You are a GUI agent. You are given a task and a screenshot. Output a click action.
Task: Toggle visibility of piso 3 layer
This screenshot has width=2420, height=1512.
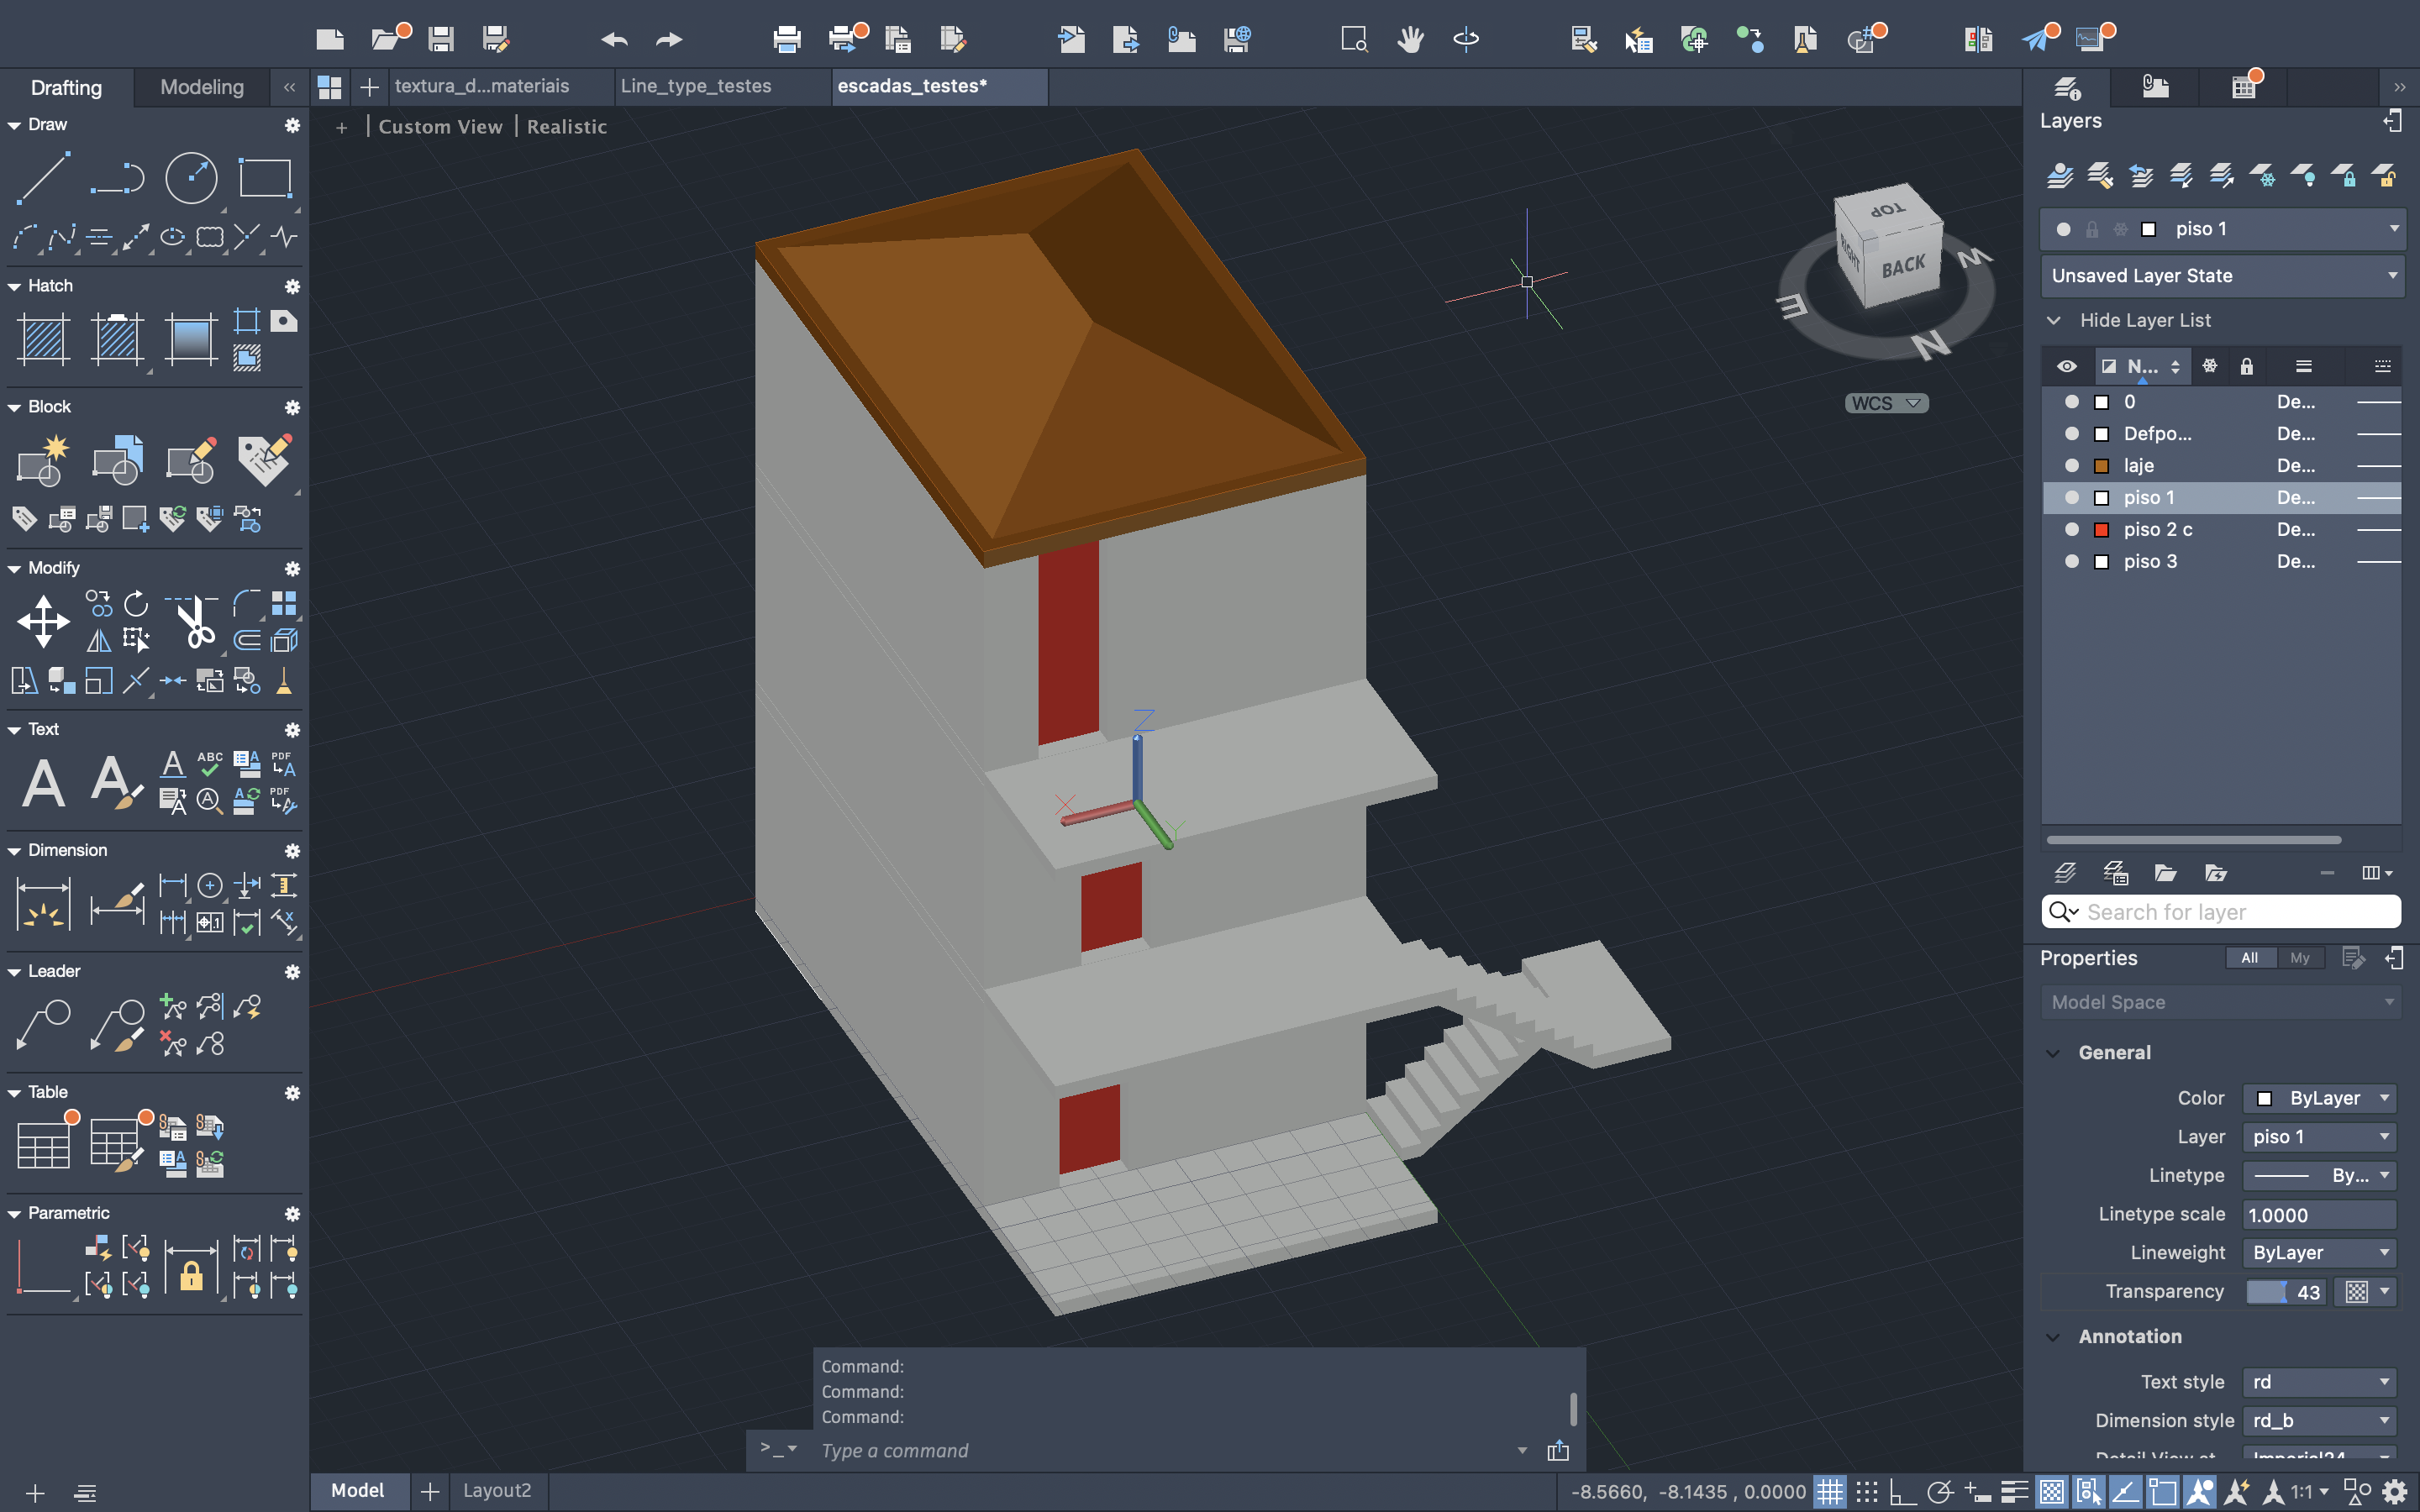click(x=2071, y=562)
